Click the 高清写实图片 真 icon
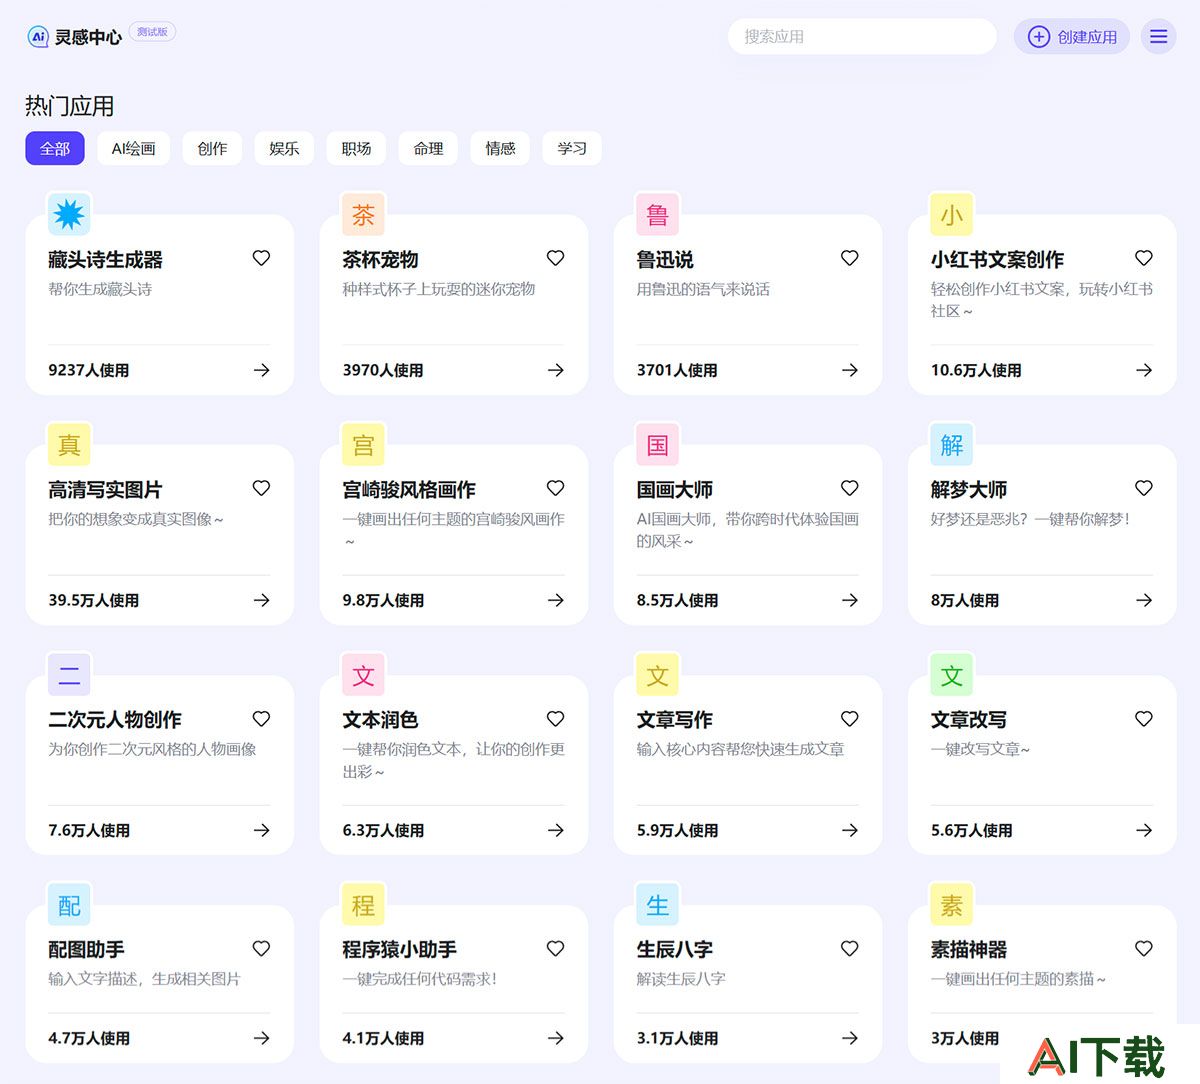Screen dimensions: 1200x1084 [x=69, y=444]
